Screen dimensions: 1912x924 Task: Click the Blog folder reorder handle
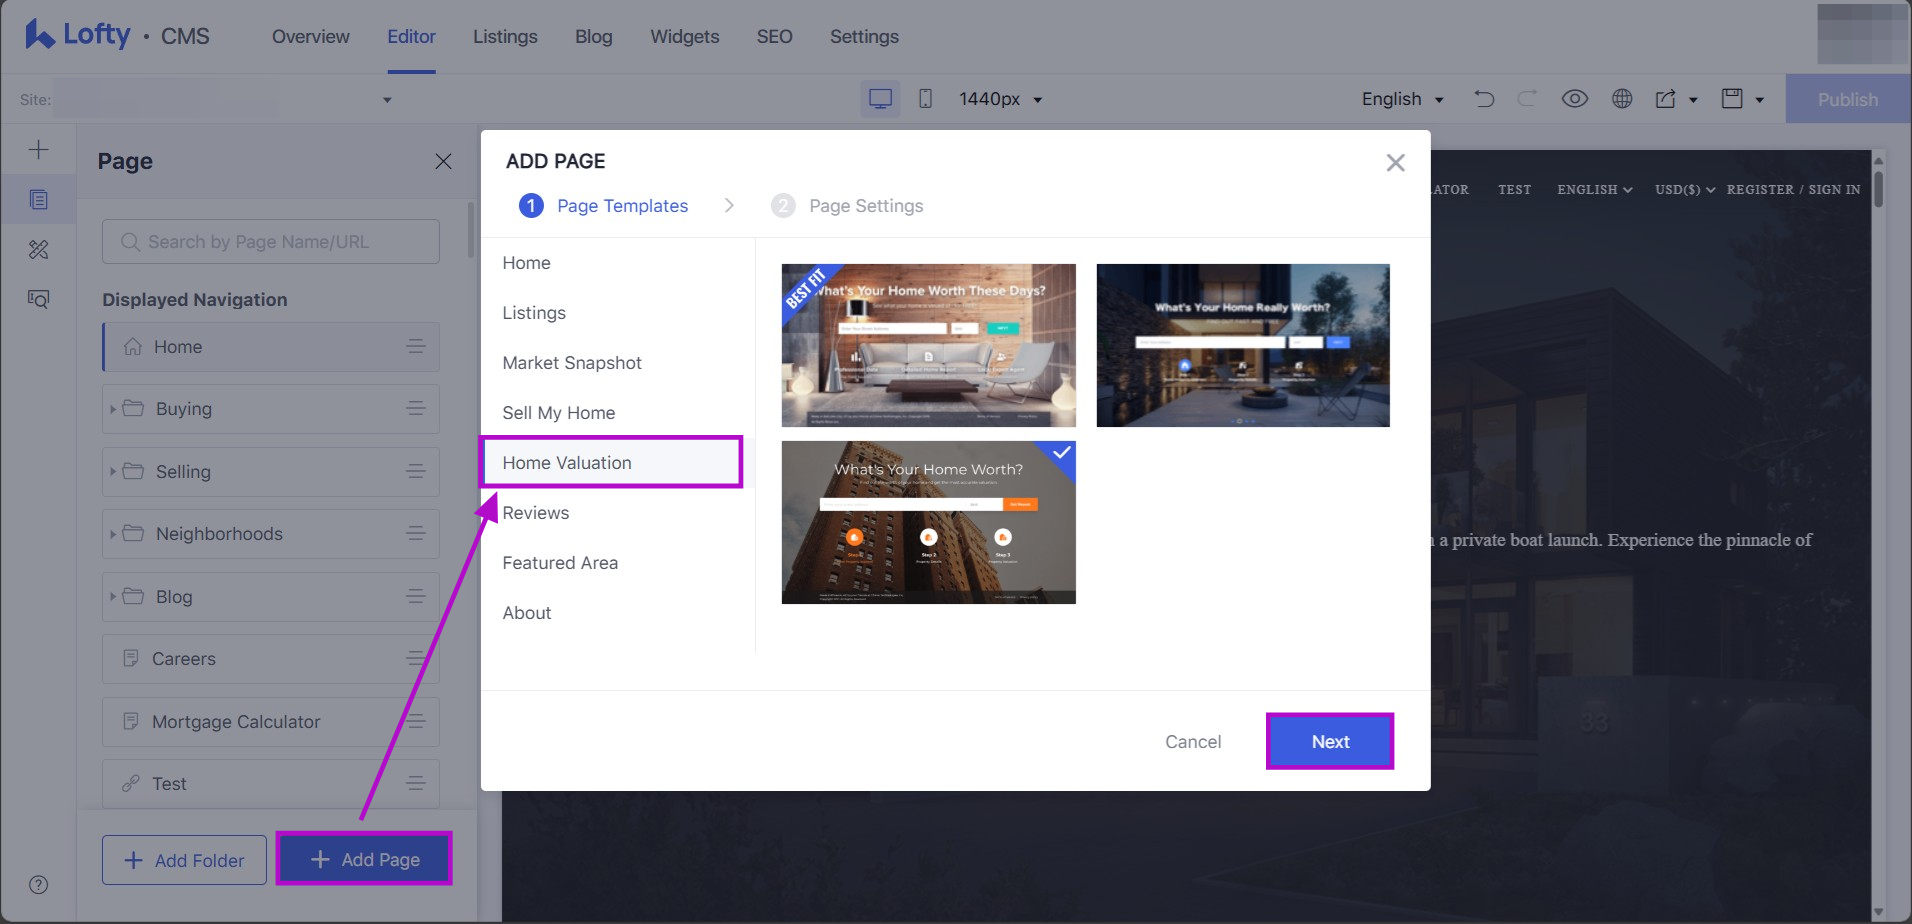tap(416, 597)
